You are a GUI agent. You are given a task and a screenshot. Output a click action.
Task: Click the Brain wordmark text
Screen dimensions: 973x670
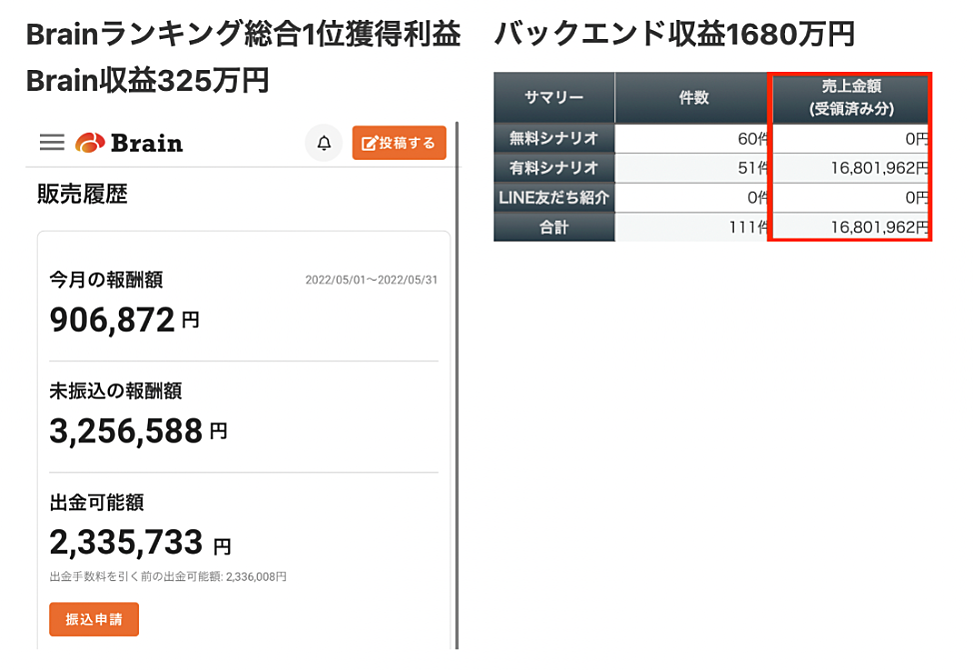pos(146,143)
